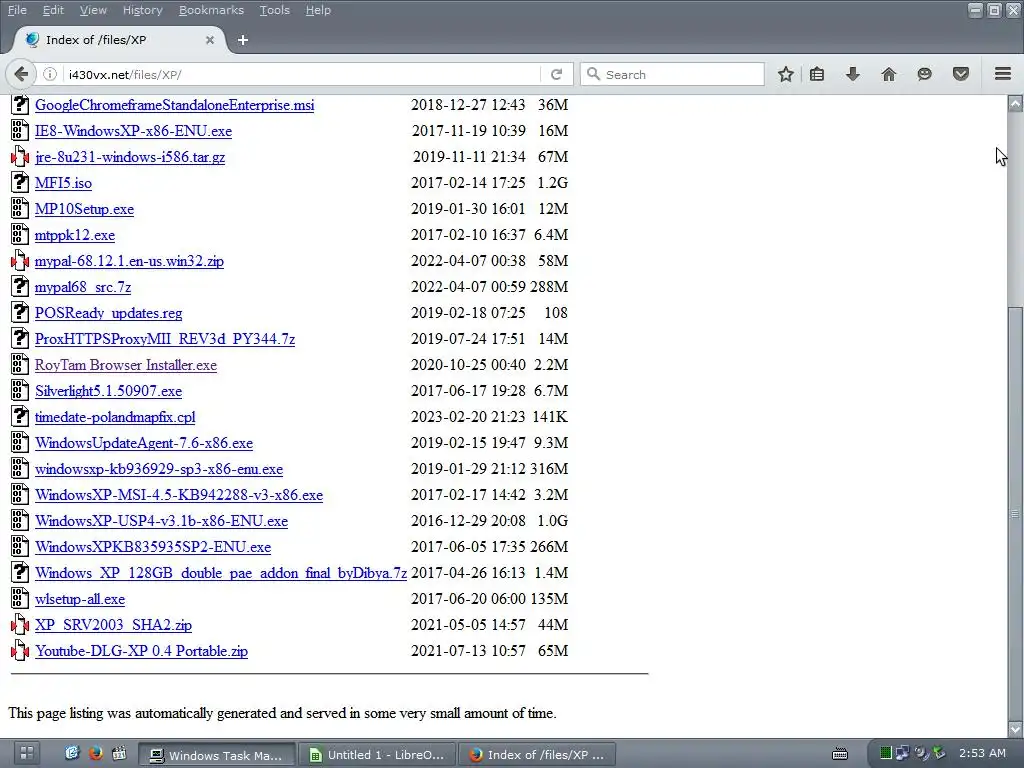Download Silverlight5.1.50907.exe
Image resolution: width=1024 pixels, height=768 pixels.
pyautogui.click(x=108, y=391)
